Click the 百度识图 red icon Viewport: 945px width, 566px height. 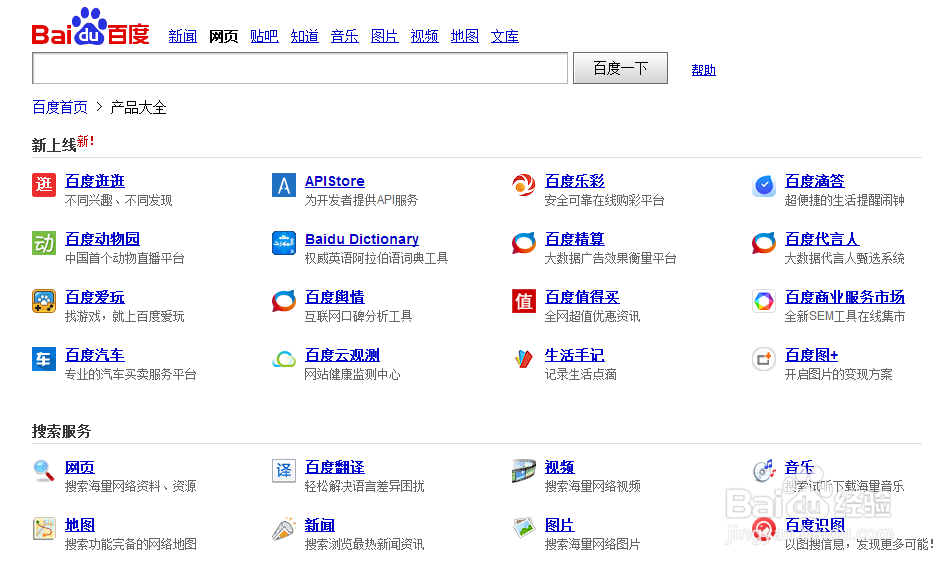pos(764,529)
